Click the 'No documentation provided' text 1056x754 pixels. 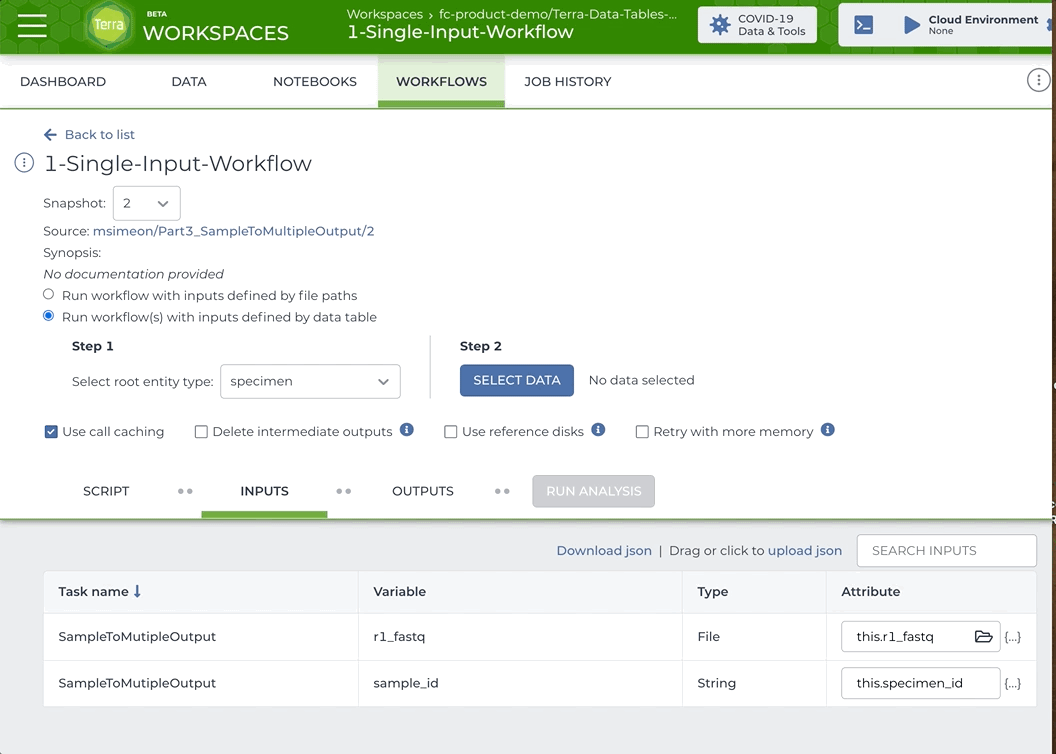coord(133,274)
